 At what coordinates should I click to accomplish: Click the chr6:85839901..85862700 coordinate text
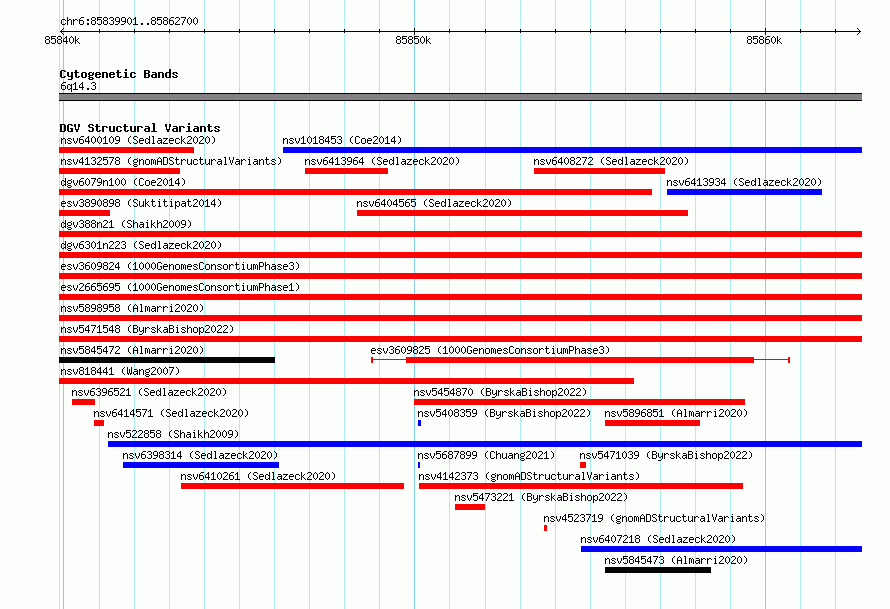[x=129, y=21]
